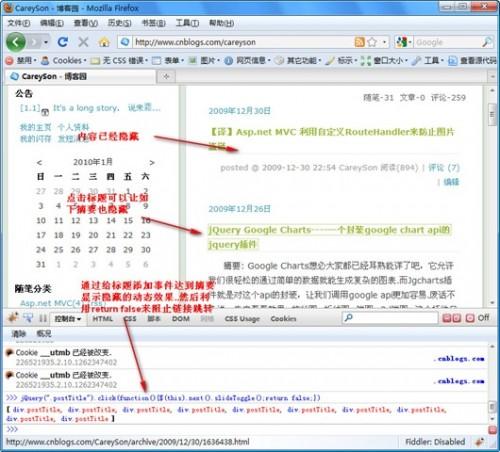
Task: Click the forward navigation arrow
Action: click(34, 42)
